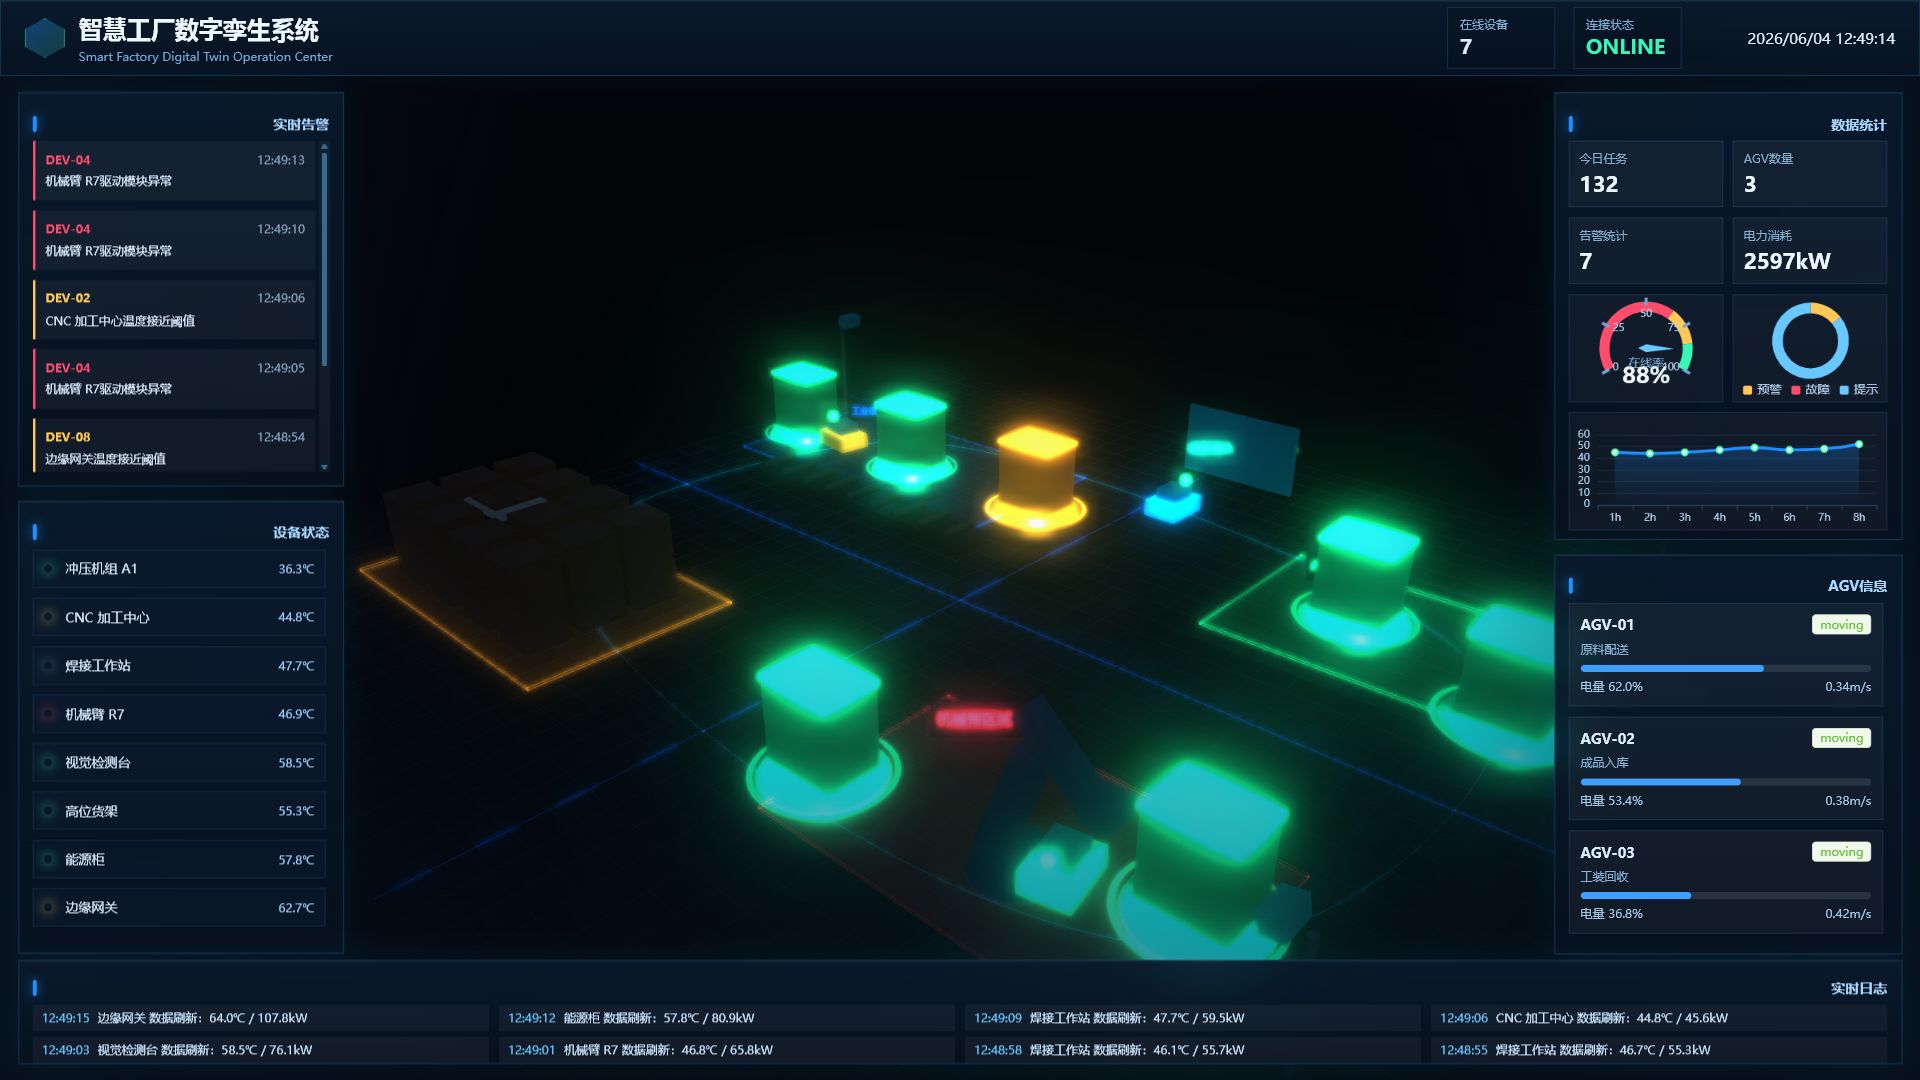The width and height of the screenshot is (1920, 1080).
Task: Click the status dot beside 边缘网关
Action: click(x=47, y=908)
